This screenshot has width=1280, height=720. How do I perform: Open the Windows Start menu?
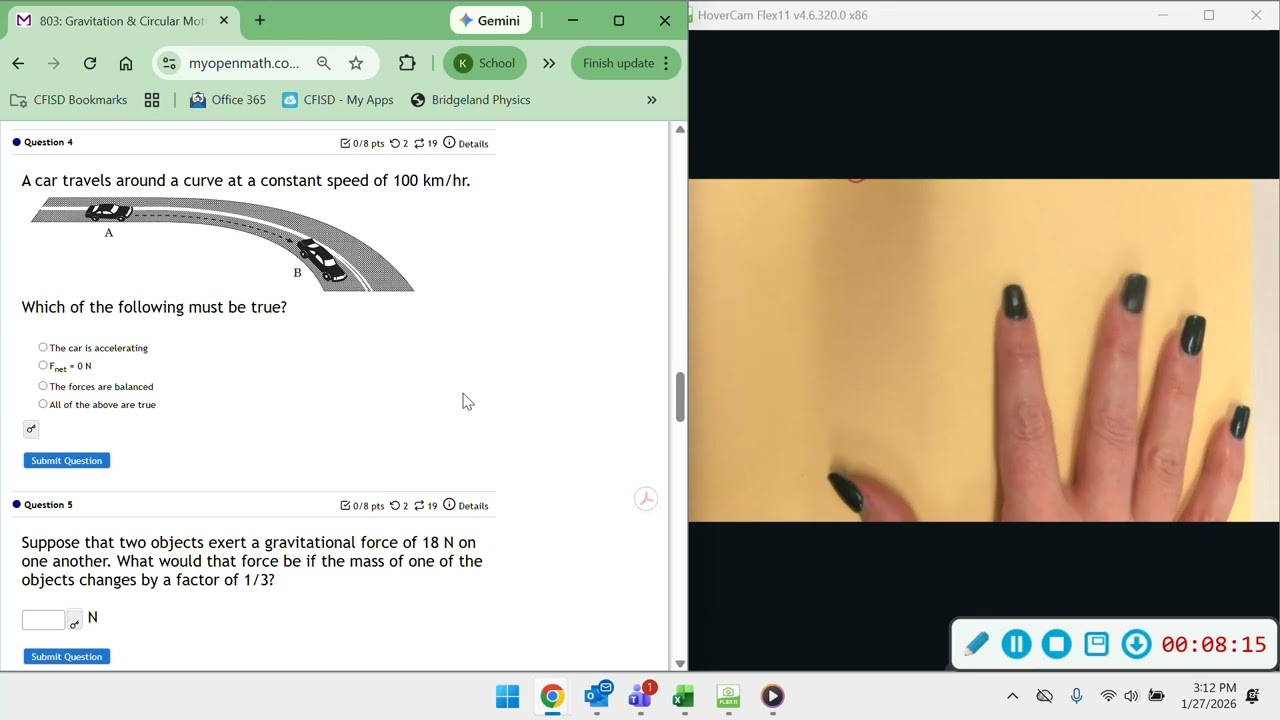coord(508,696)
